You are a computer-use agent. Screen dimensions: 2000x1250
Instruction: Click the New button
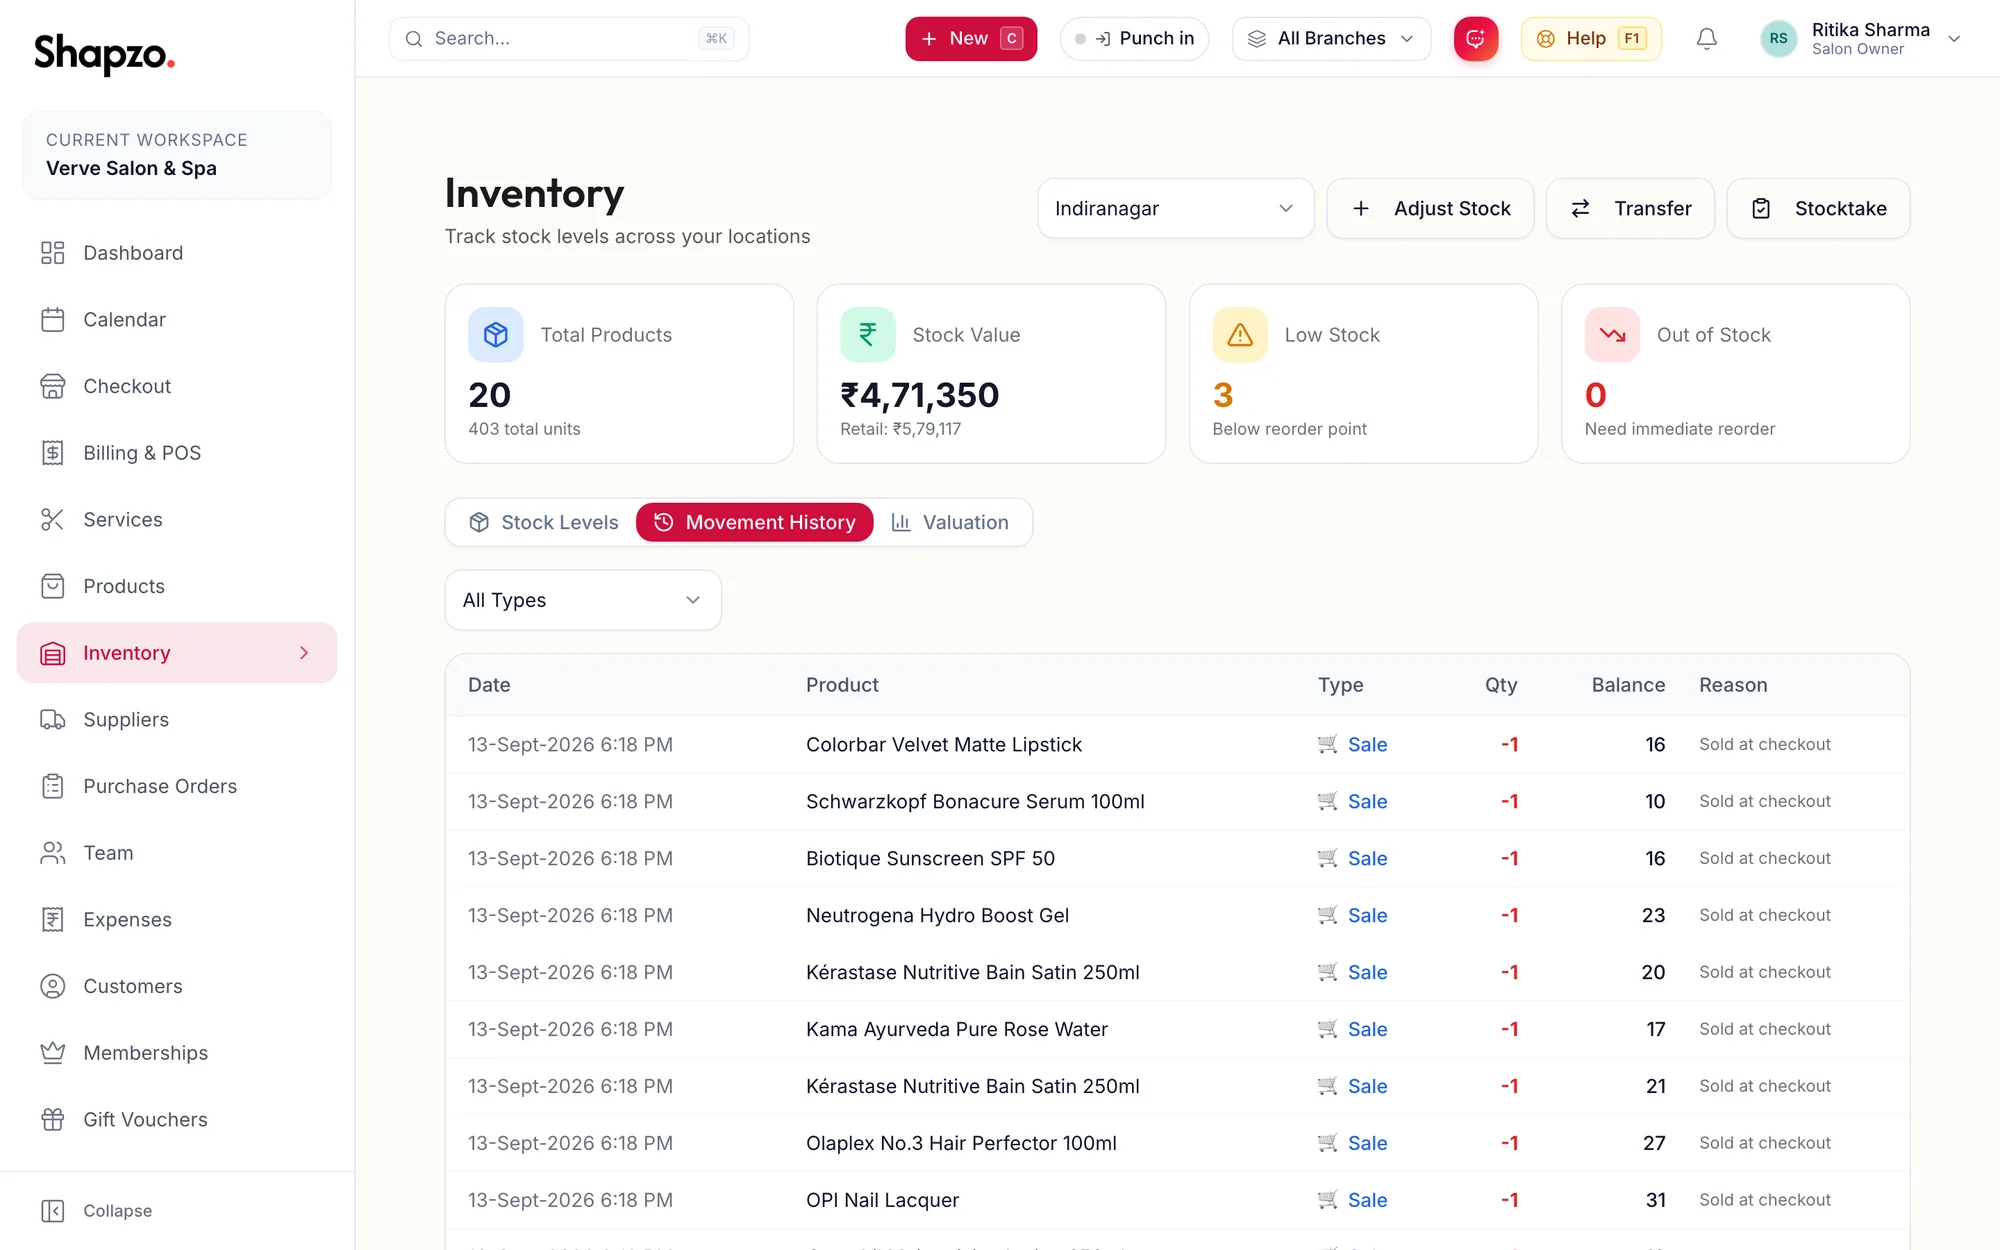[x=971, y=39]
